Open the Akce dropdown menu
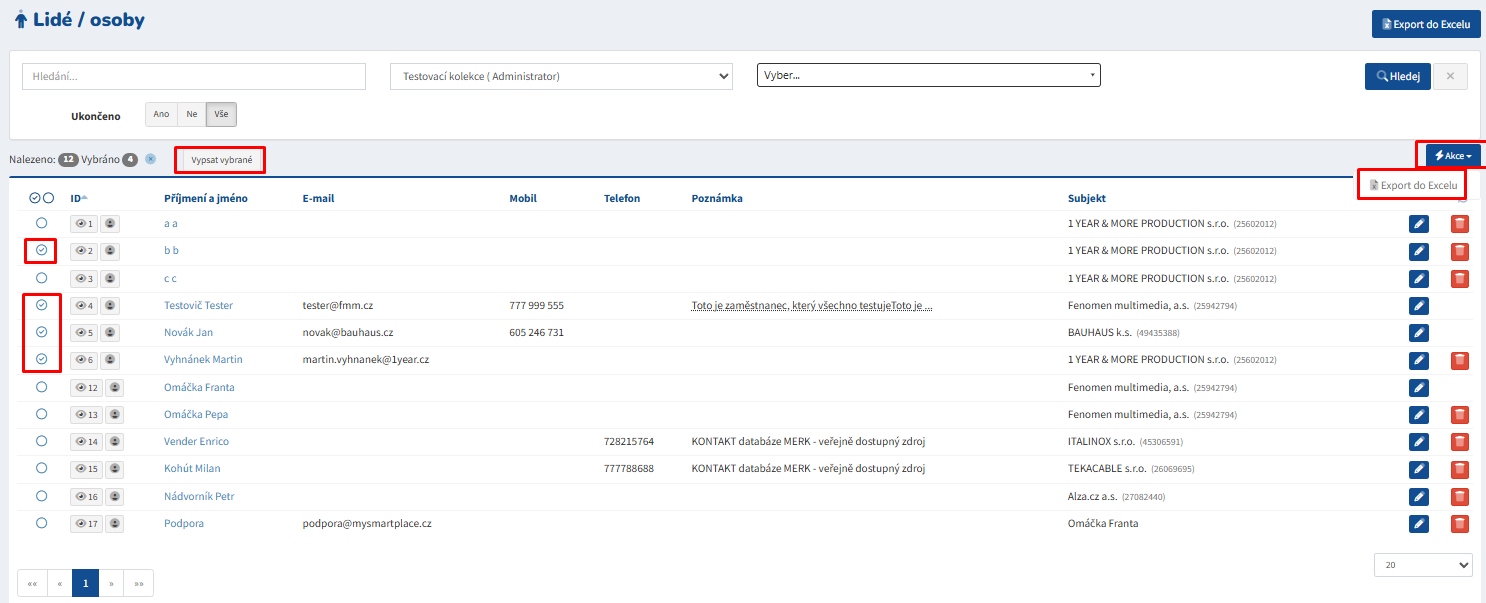This screenshot has height=603, width=1486. click(1453, 156)
